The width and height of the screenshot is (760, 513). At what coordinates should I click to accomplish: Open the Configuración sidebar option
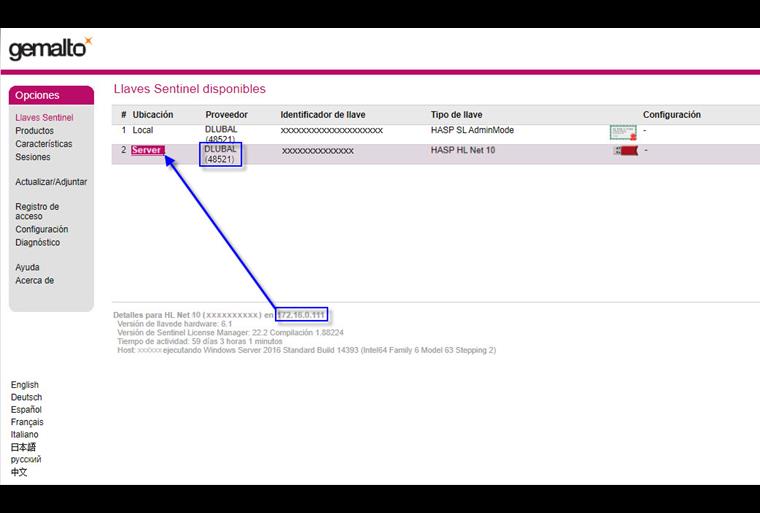pos(42,229)
